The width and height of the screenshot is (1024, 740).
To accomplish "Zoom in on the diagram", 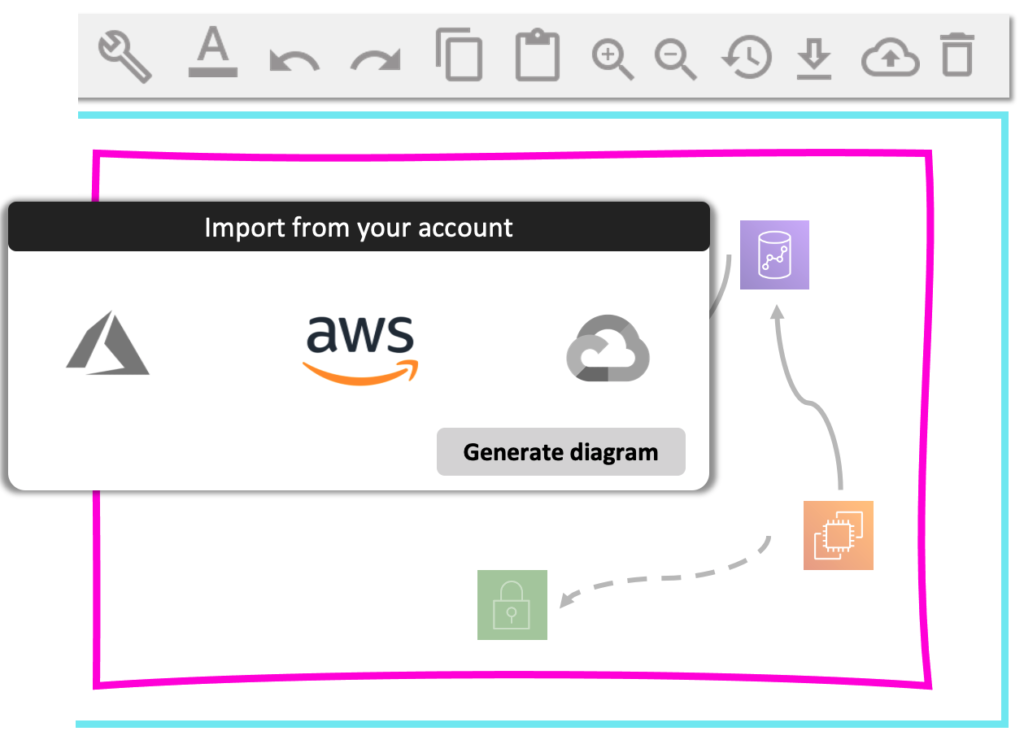I will point(612,59).
